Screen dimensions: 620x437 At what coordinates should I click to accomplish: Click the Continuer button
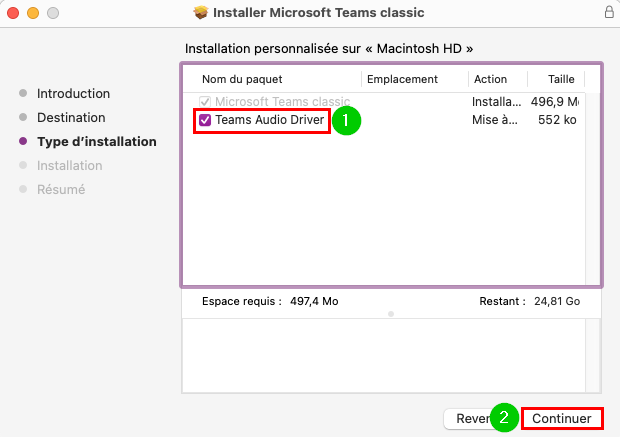[562, 418]
